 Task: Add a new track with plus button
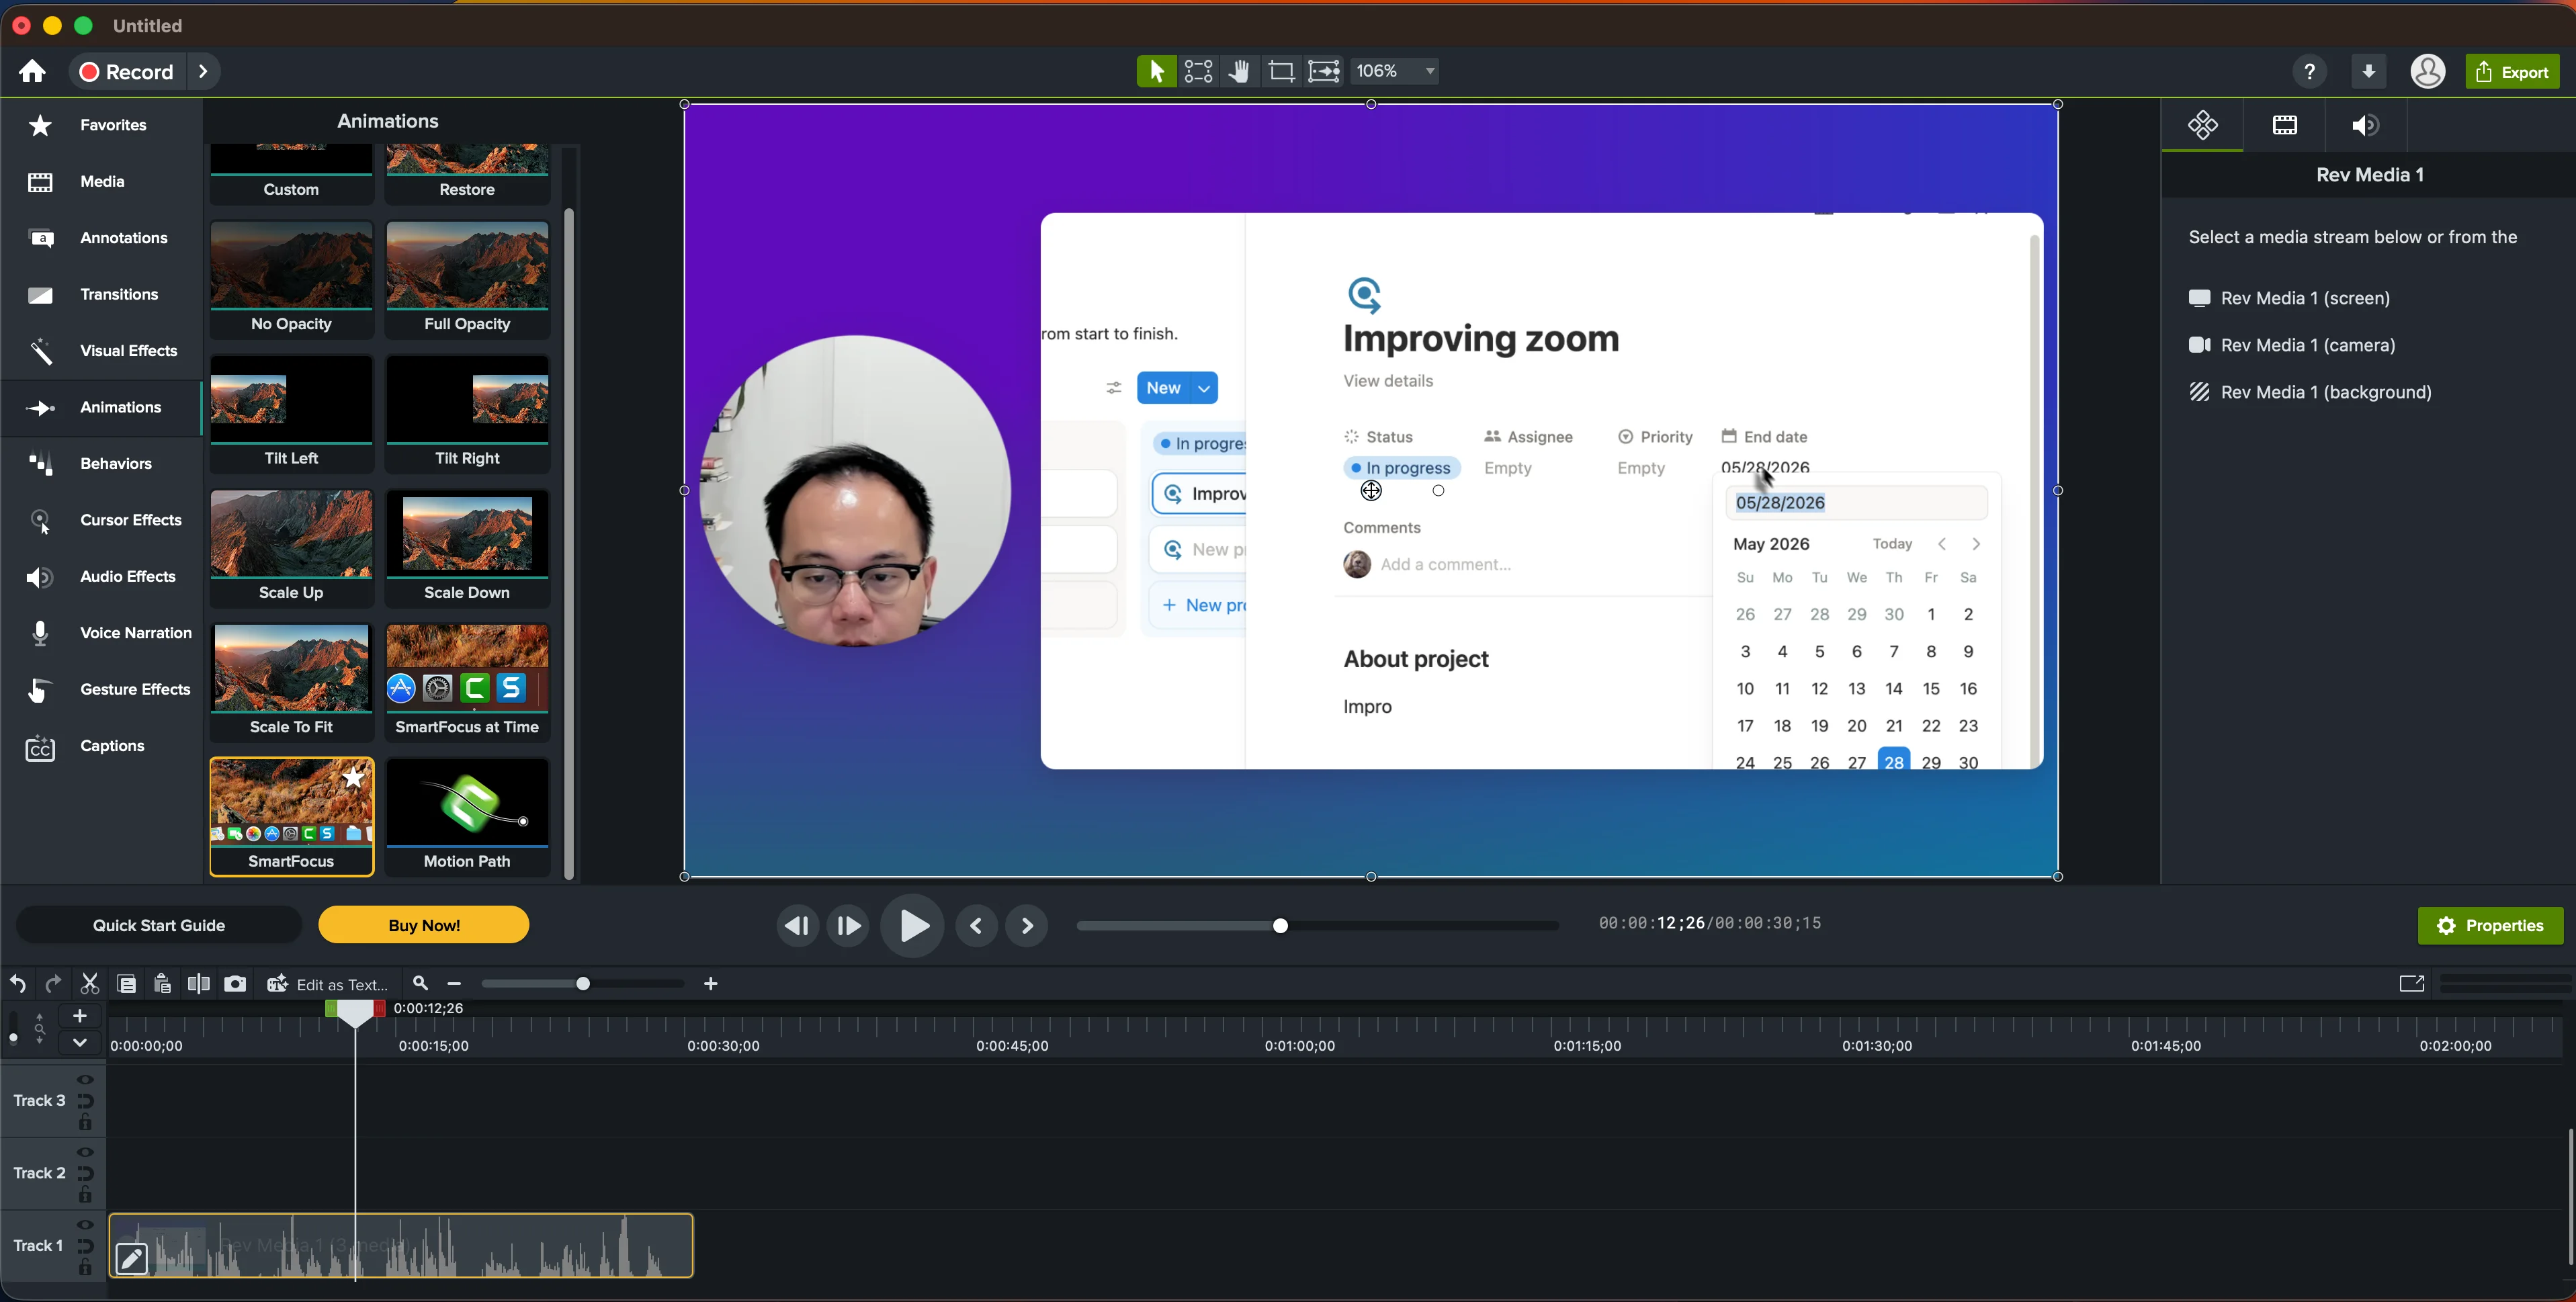click(80, 1016)
